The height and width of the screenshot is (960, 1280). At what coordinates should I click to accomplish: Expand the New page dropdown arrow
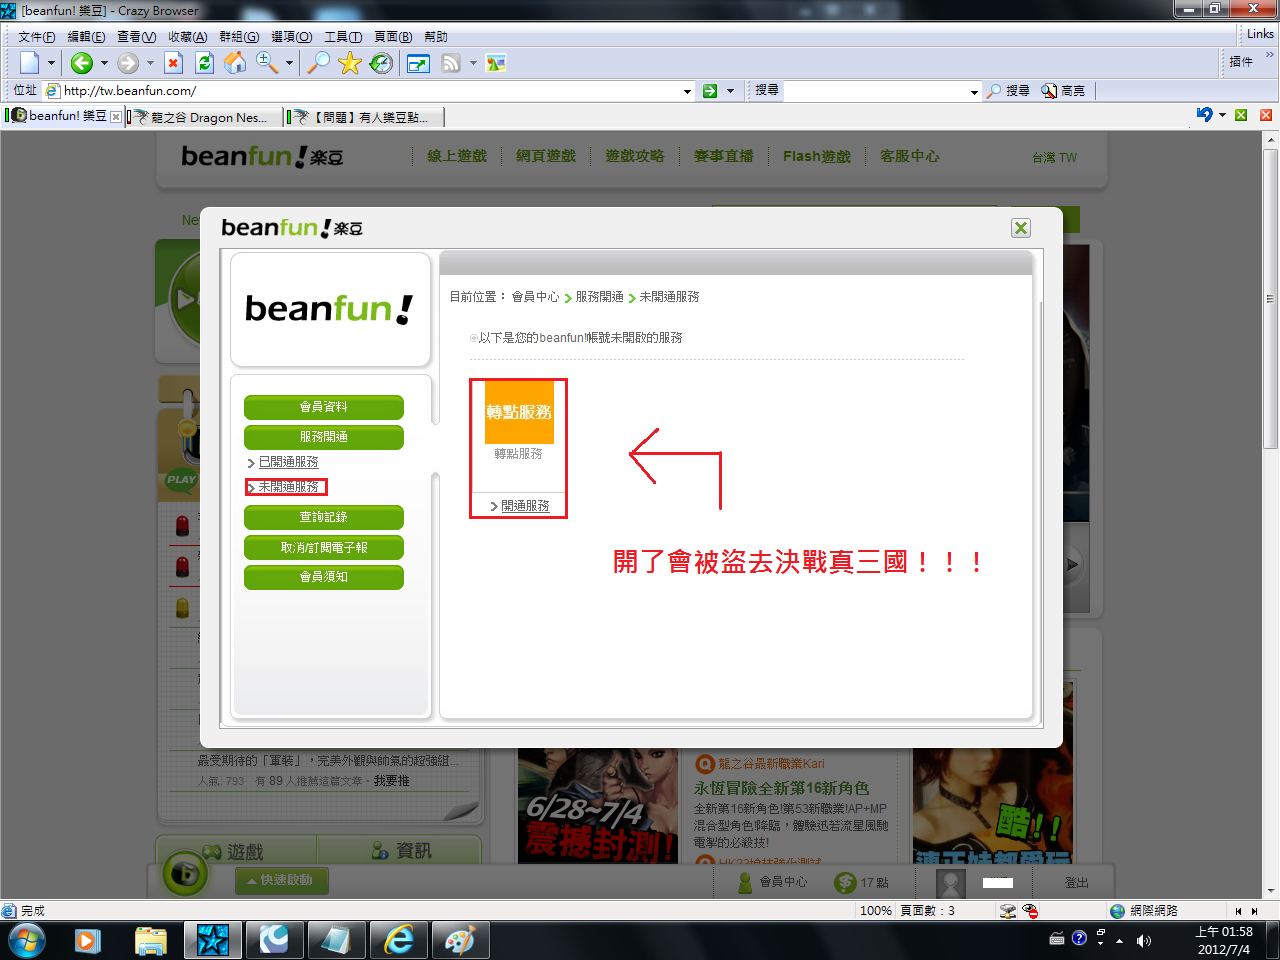(x=51, y=63)
